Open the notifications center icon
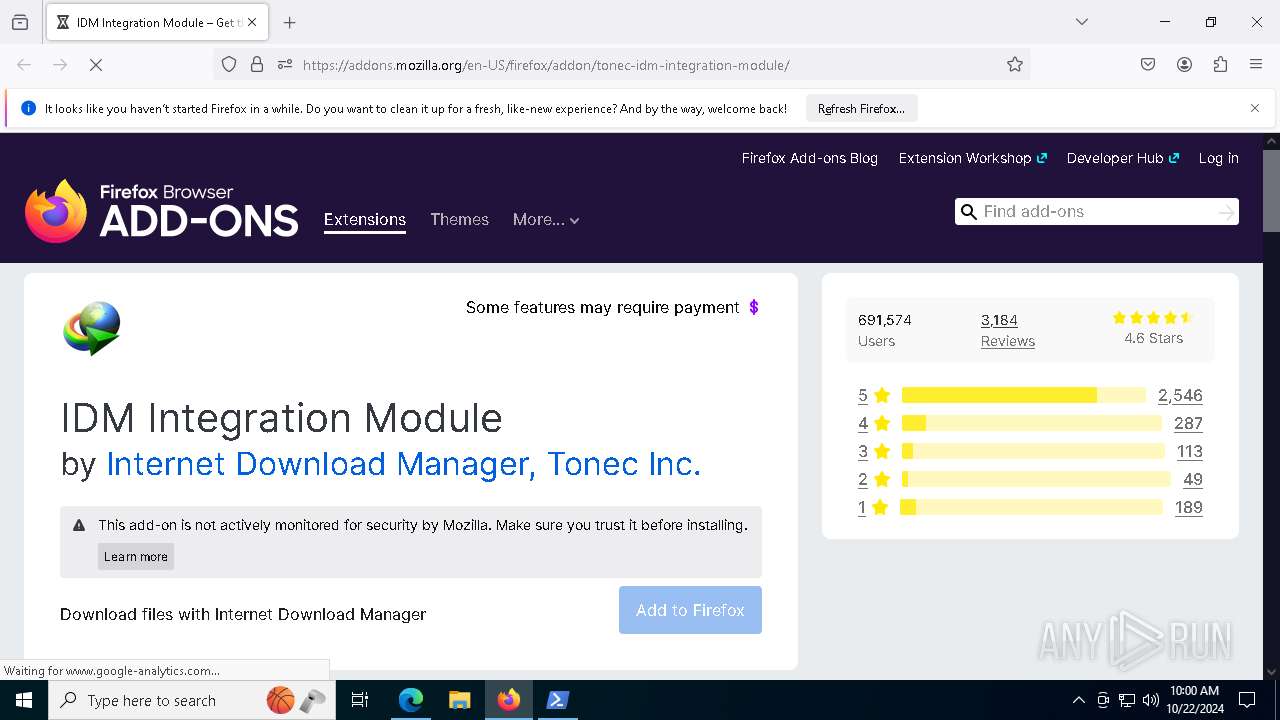Screen dimensions: 1280x720 (x=1247, y=700)
